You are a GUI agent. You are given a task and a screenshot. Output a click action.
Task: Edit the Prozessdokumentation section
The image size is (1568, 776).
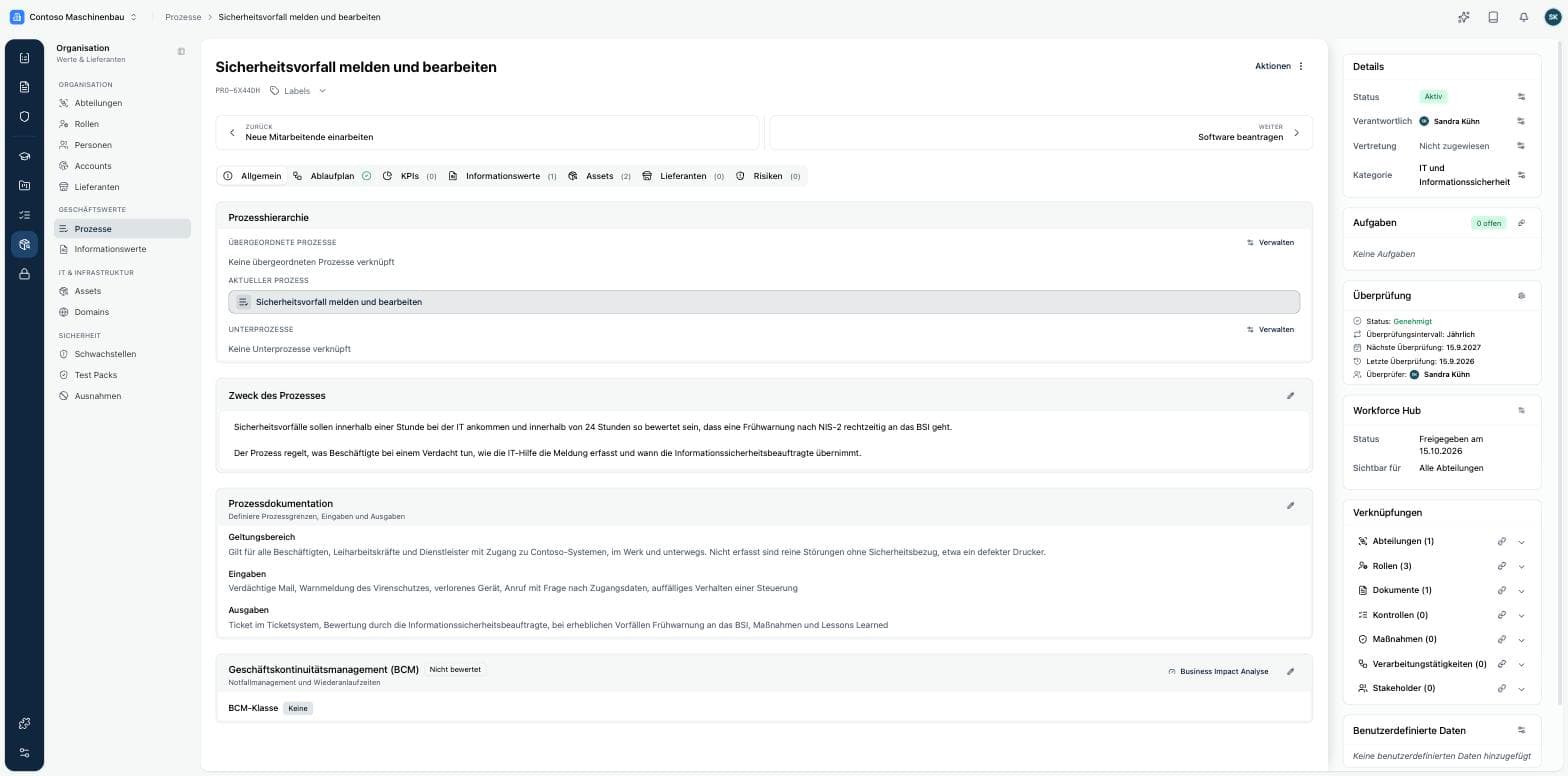[1290, 506]
